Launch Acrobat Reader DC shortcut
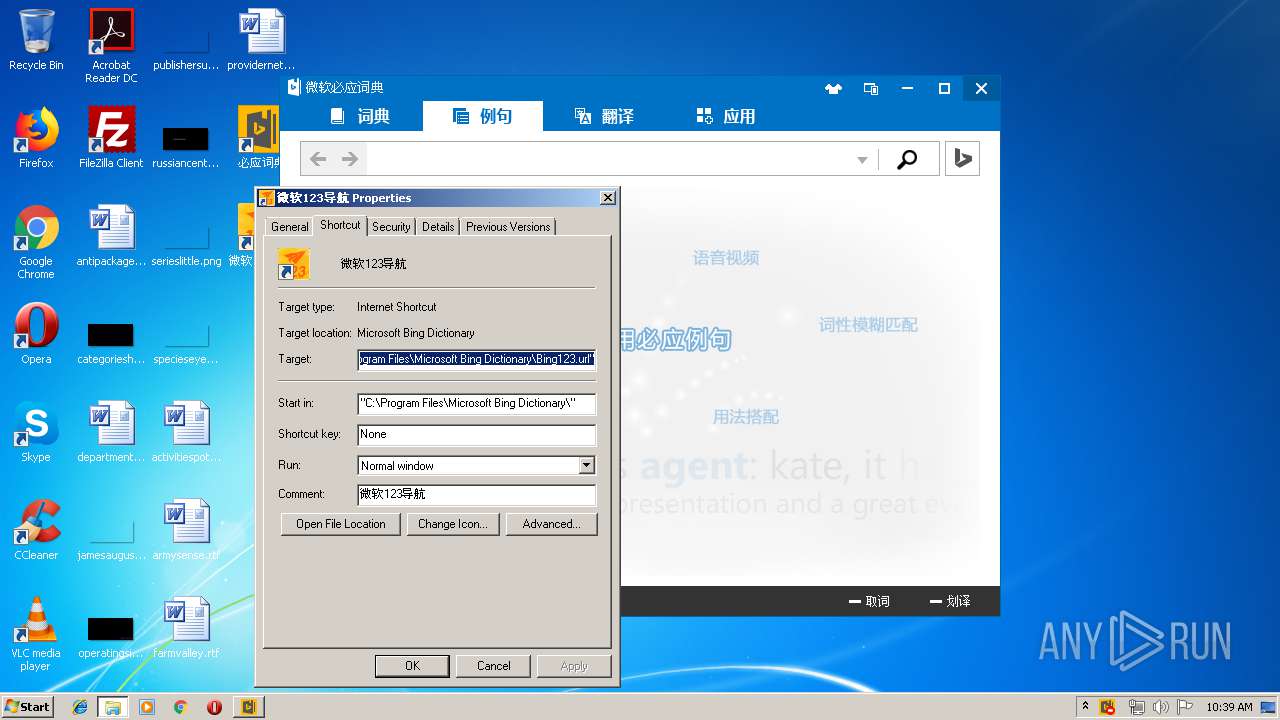 click(x=111, y=46)
